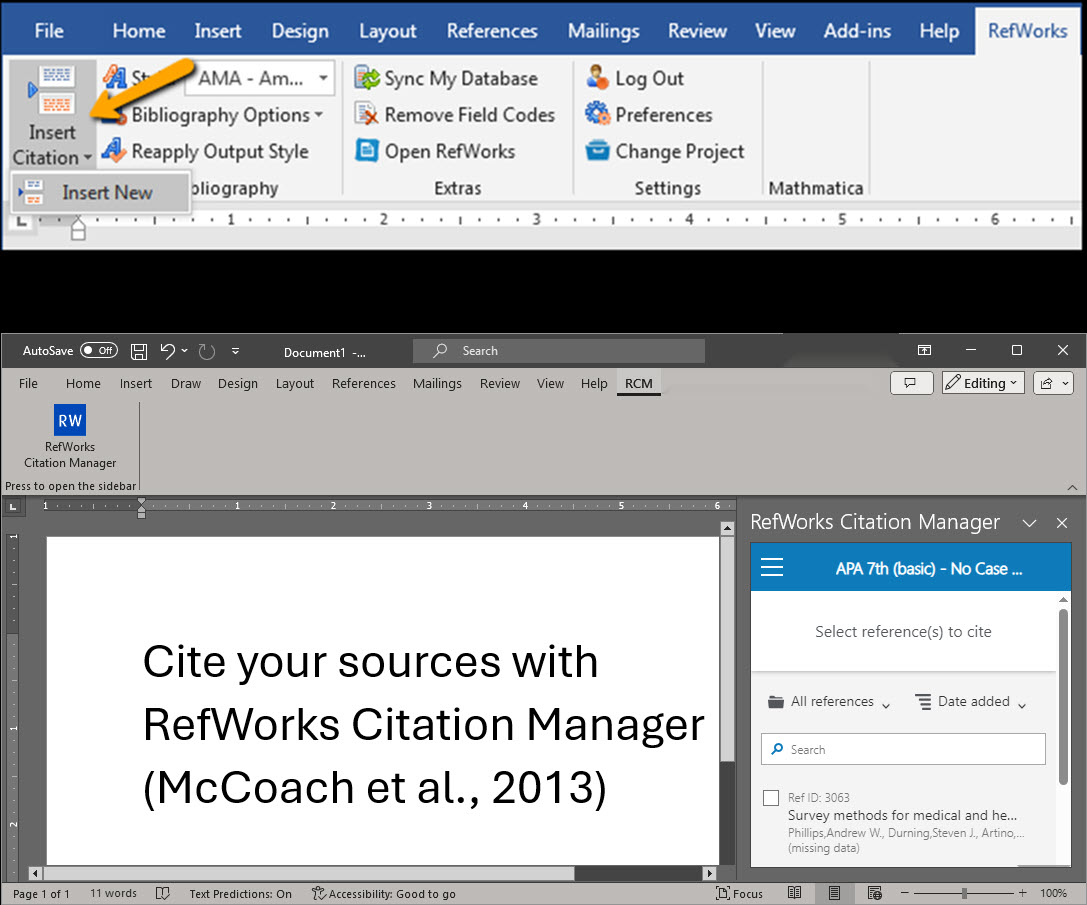This screenshot has height=905, width=1087.
Task: Check the Ref ID 3063 reference checkbox
Action: point(771,798)
